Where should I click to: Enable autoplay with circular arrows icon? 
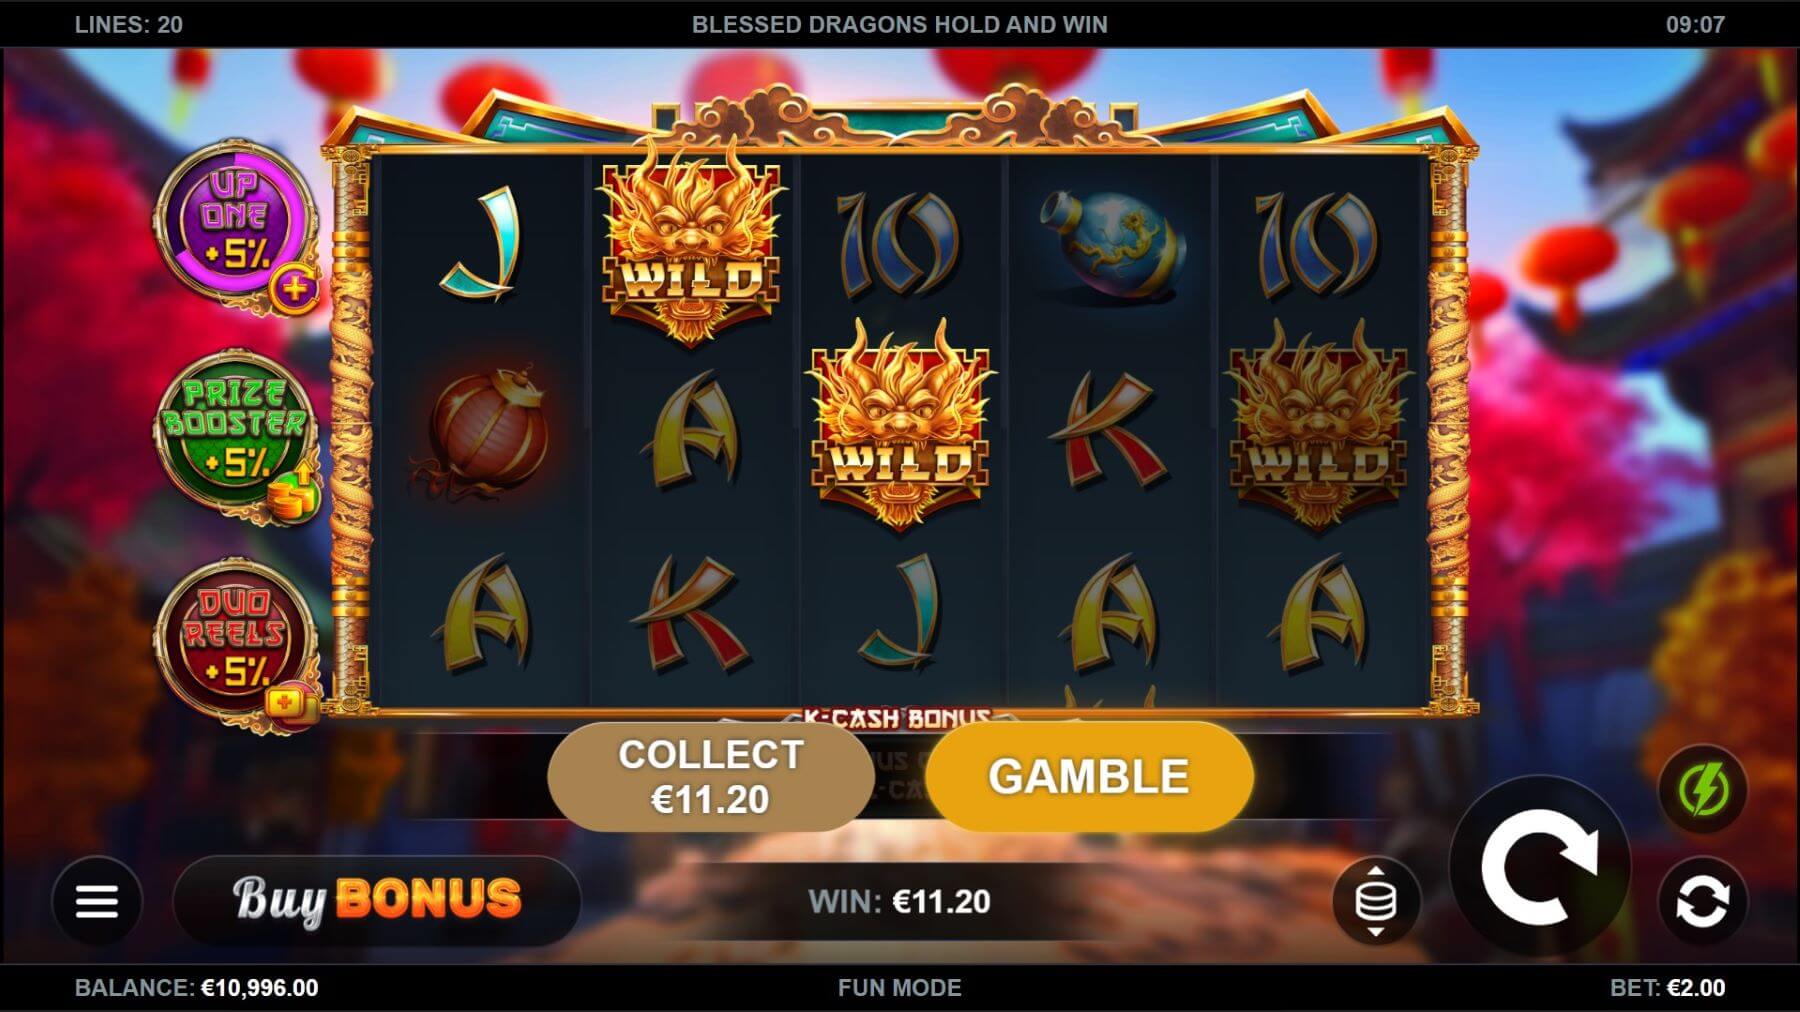click(1702, 902)
